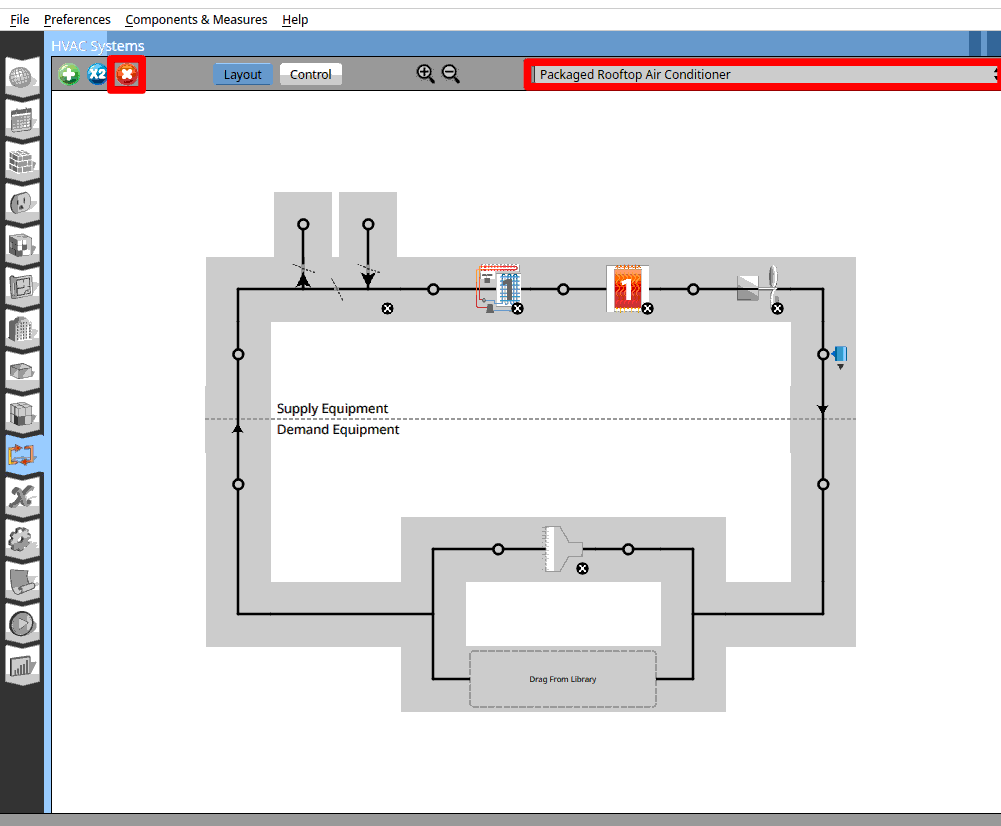
Task: Select the heating coil component
Action: pos(627,288)
